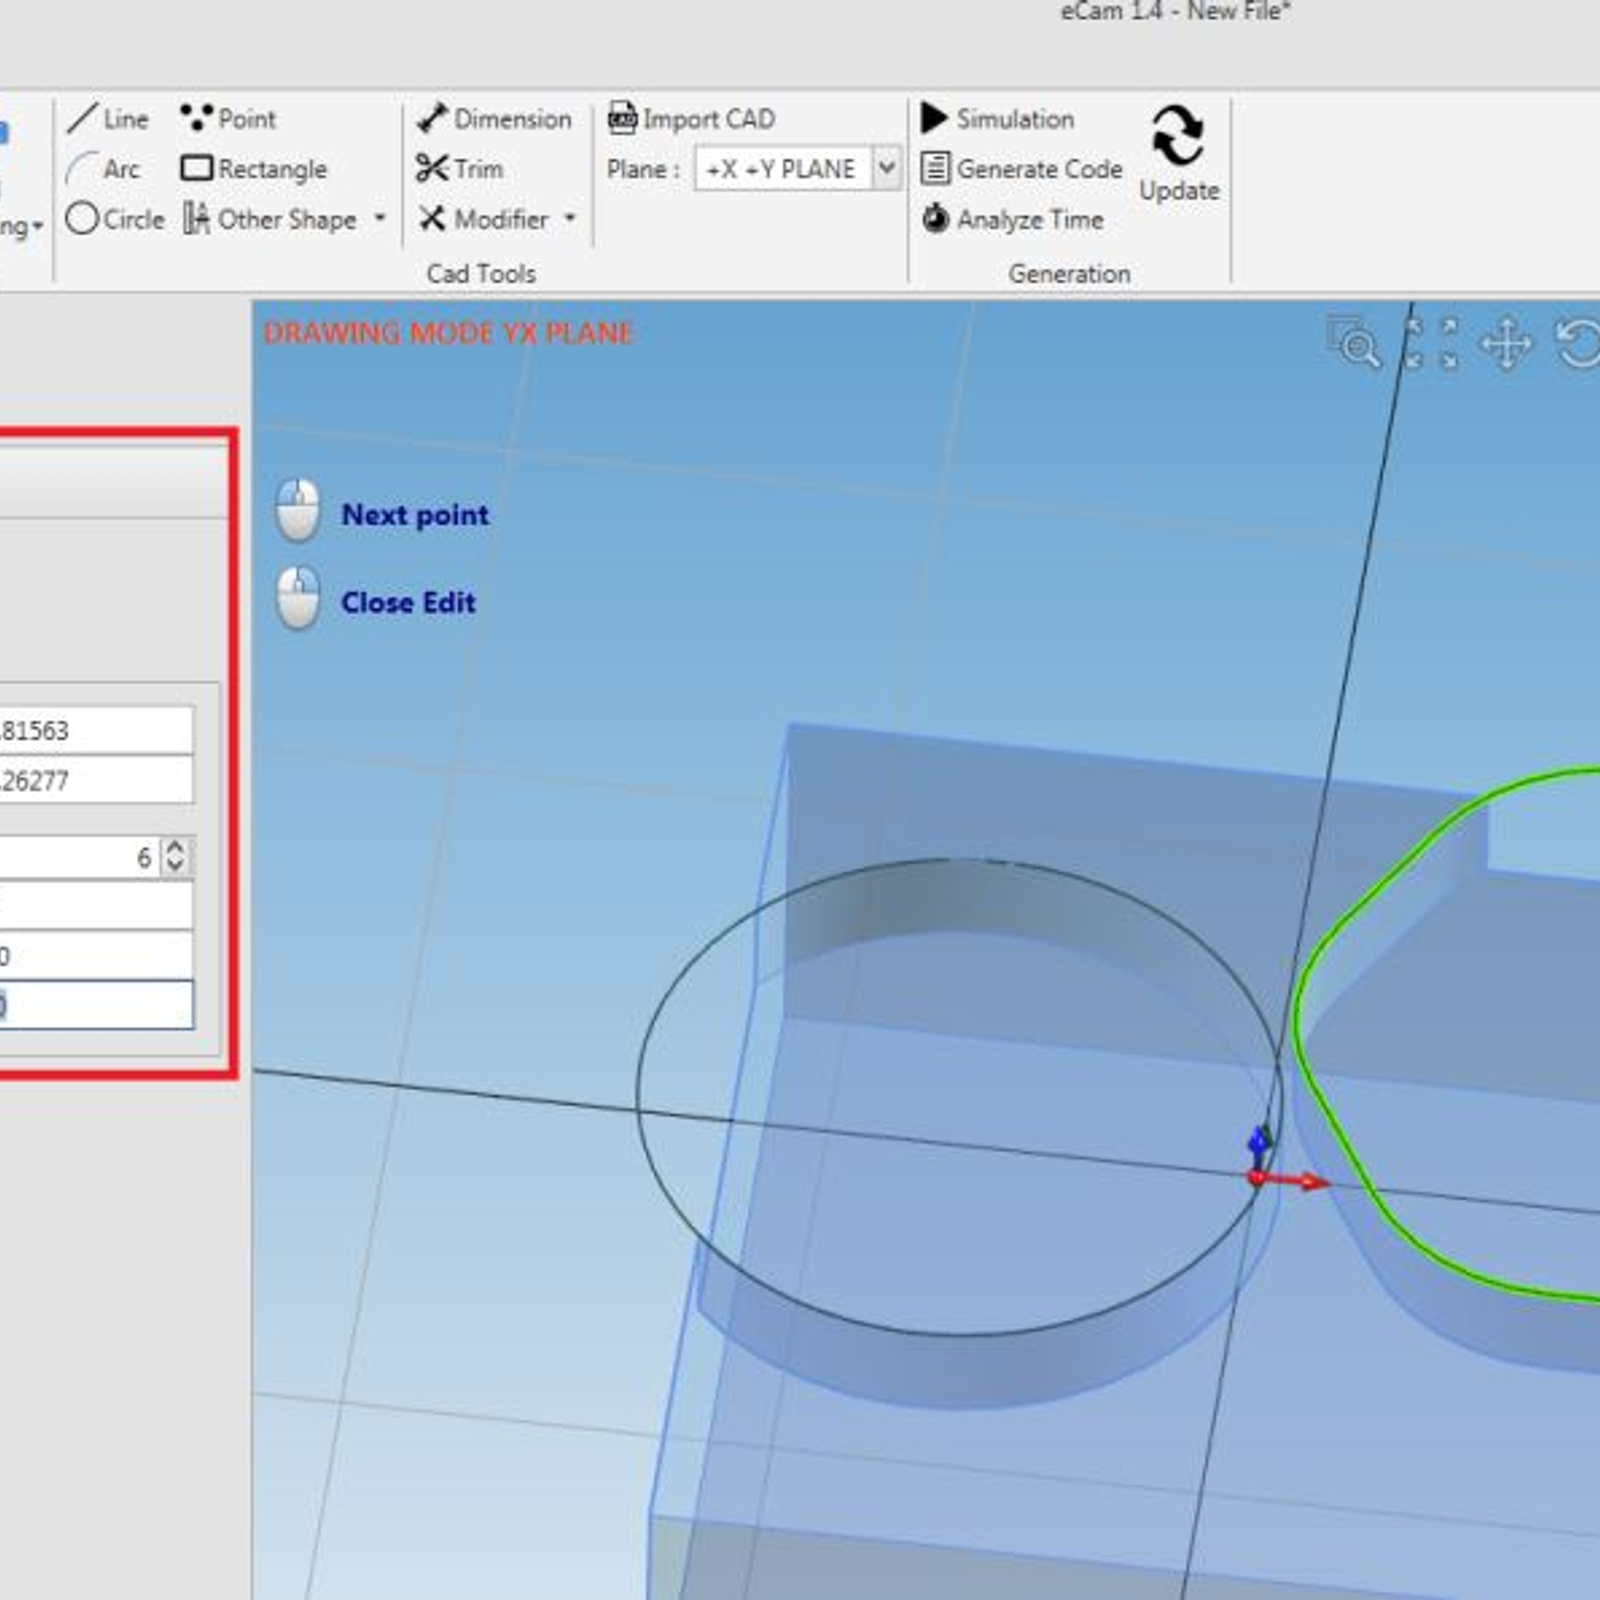Select the Point tool
Screen dimensions: 1600x1600
coord(228,119)
